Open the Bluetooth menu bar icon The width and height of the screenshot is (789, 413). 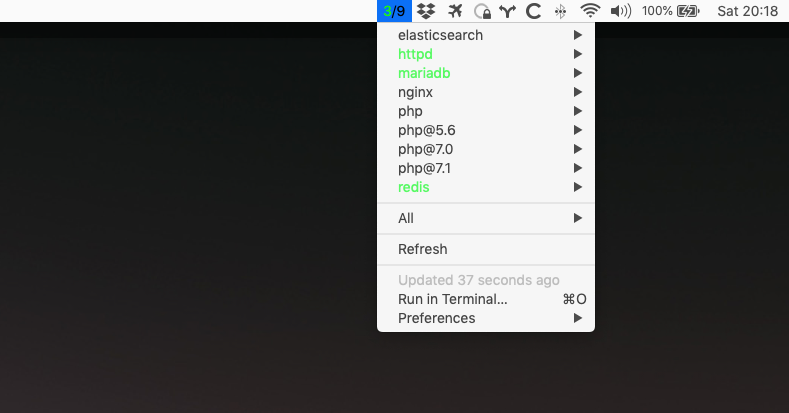[561, 11]
